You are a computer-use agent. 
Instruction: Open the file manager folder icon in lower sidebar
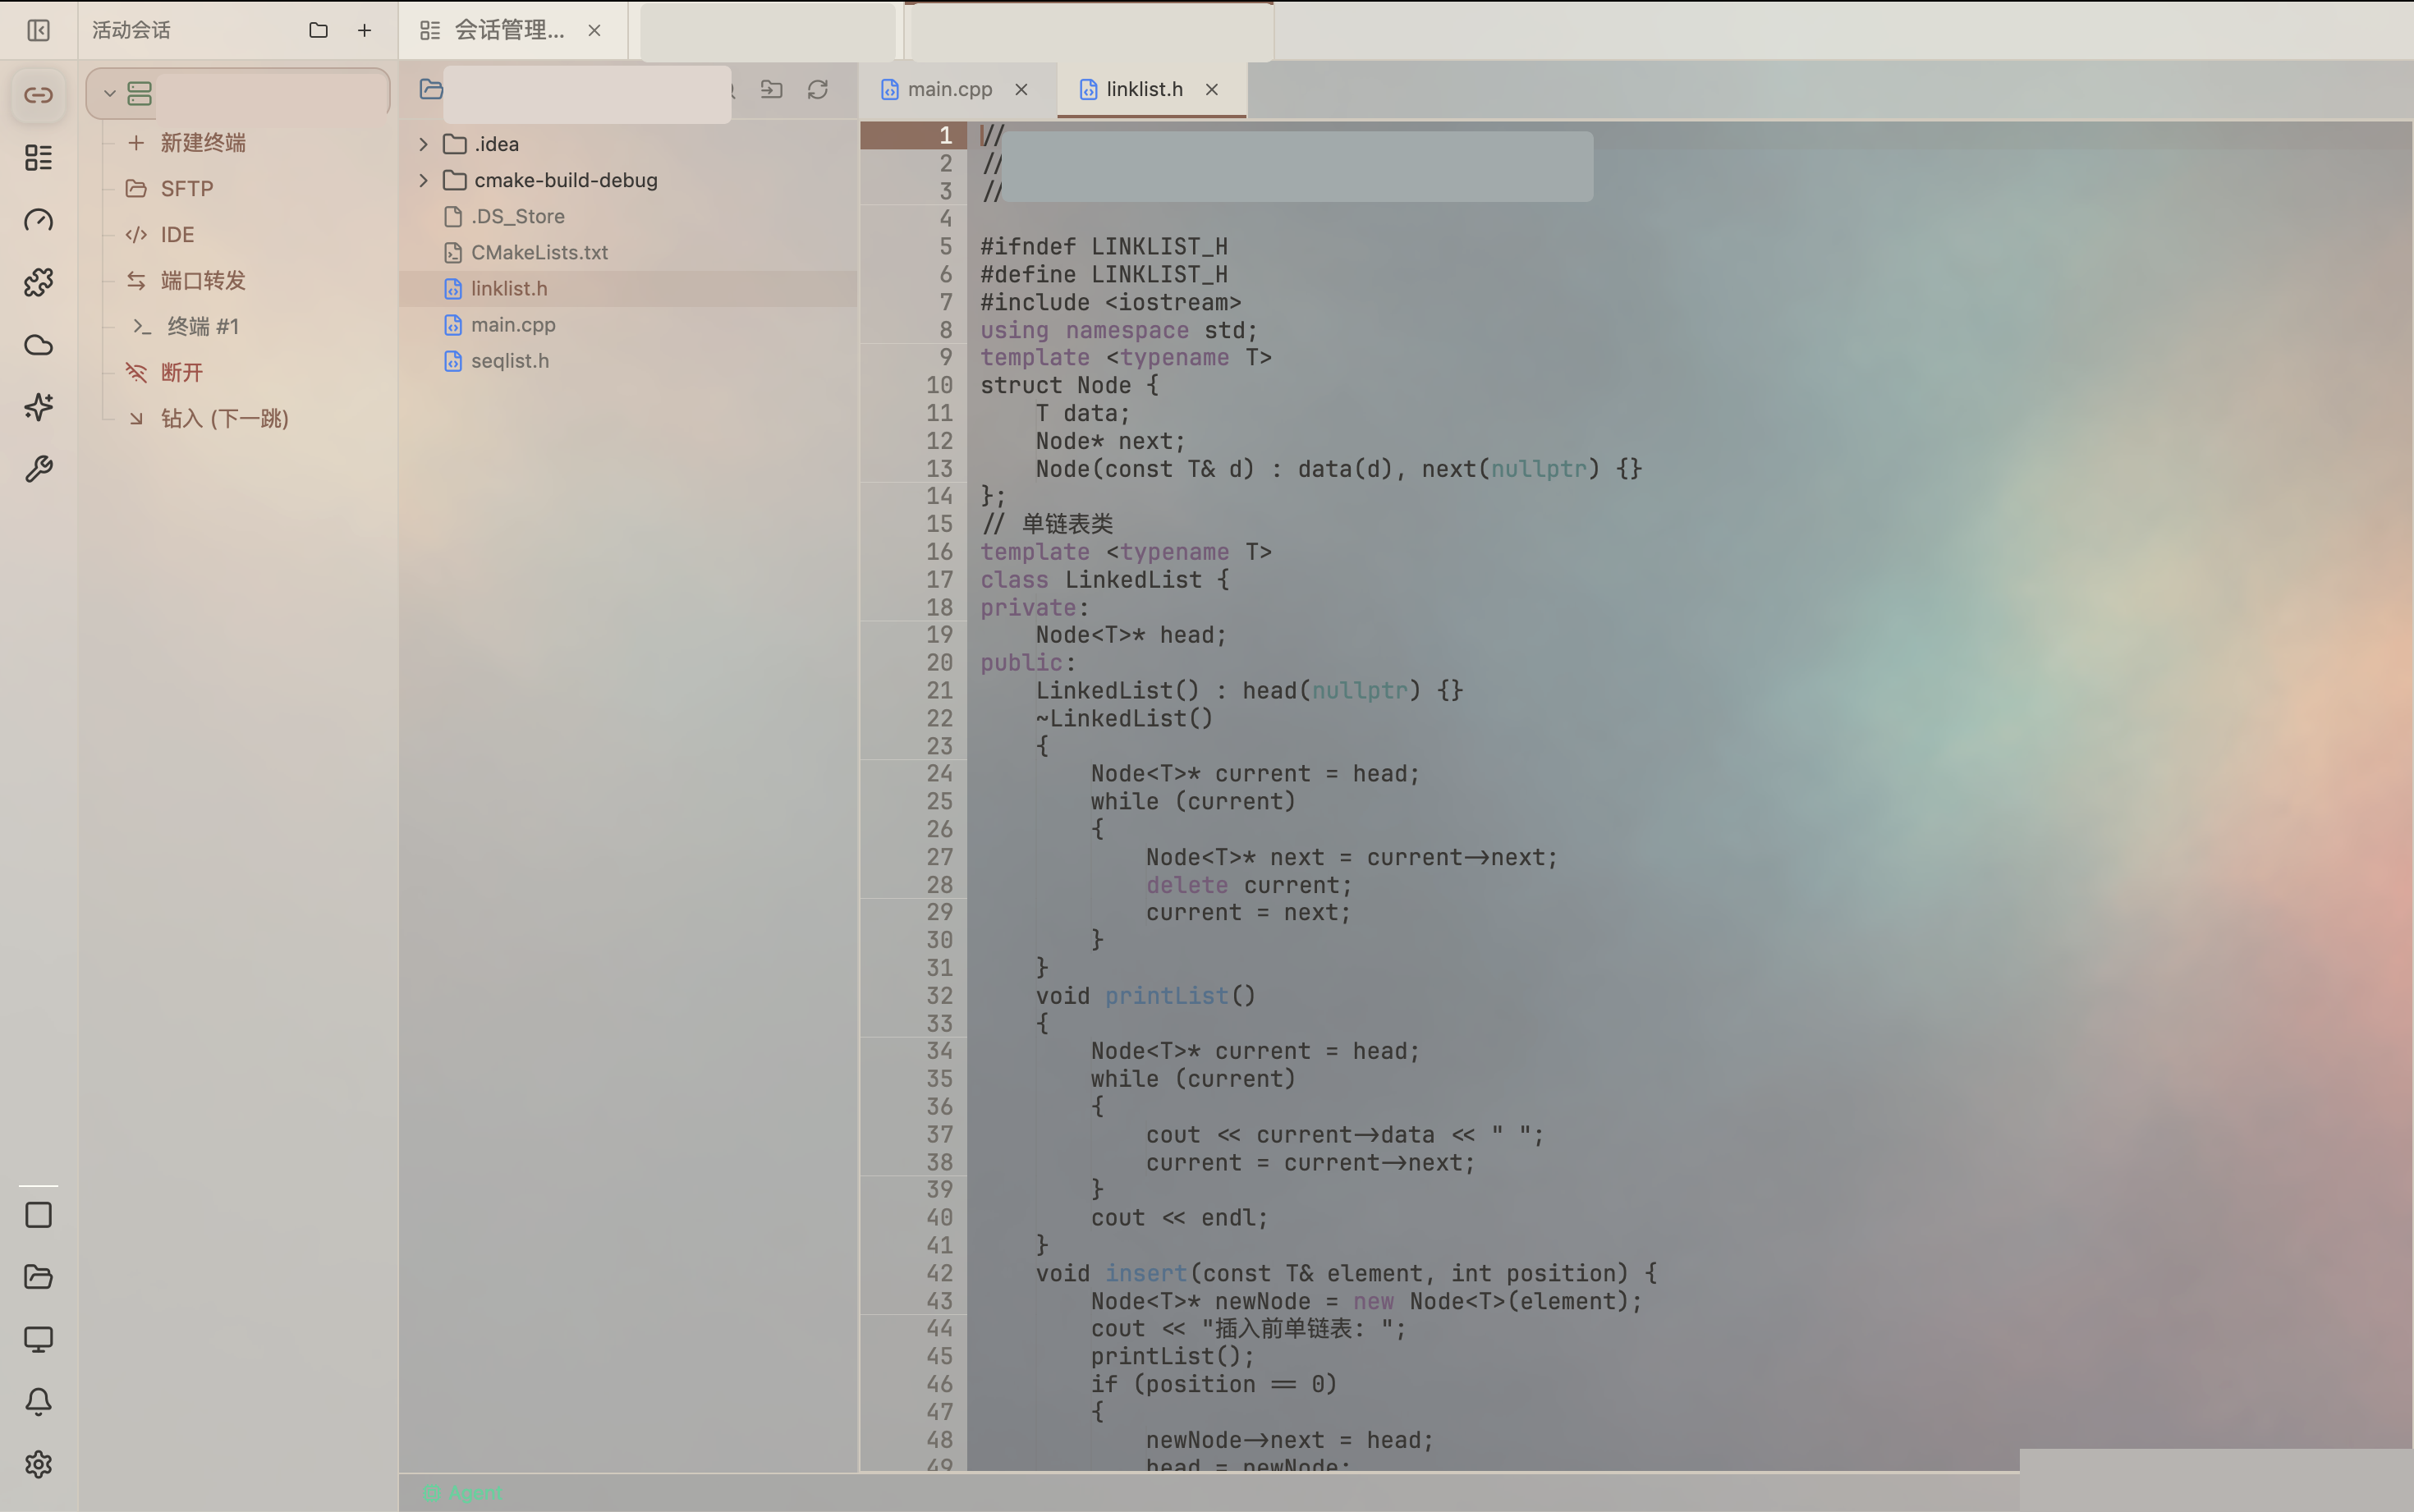(x=38, y=1277)
